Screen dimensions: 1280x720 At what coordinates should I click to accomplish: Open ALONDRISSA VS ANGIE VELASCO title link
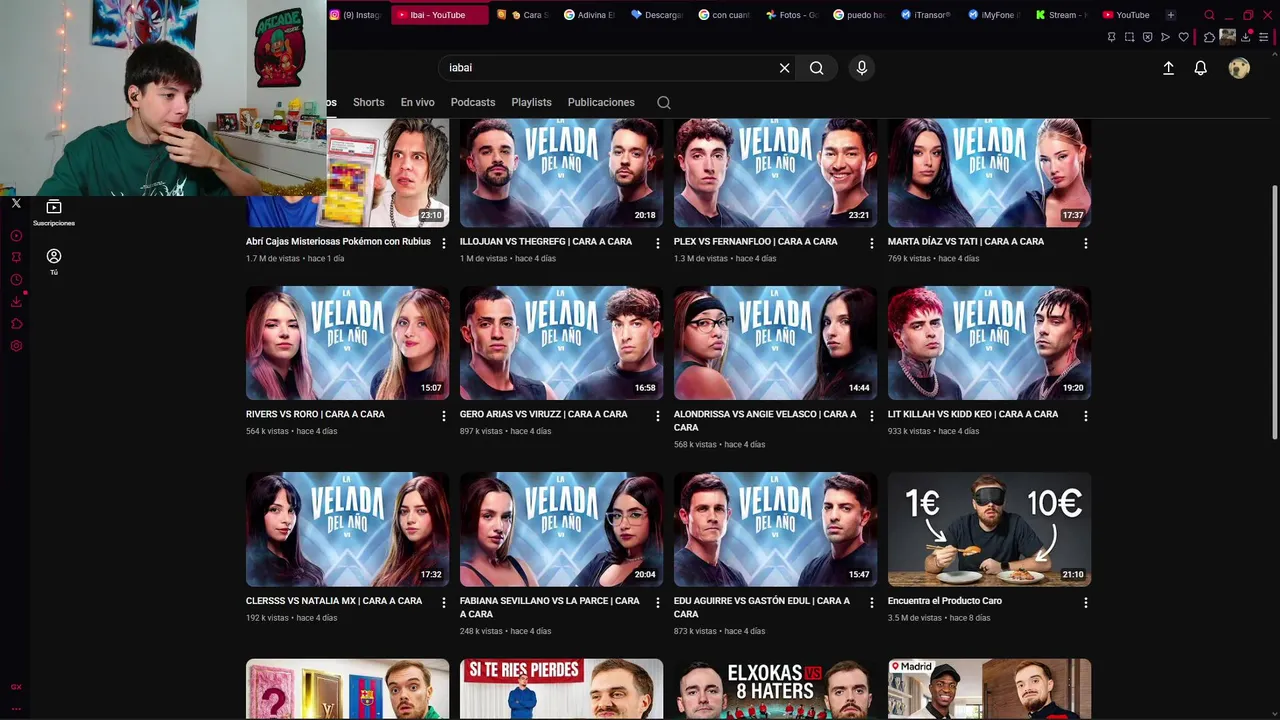pos(765,420)
